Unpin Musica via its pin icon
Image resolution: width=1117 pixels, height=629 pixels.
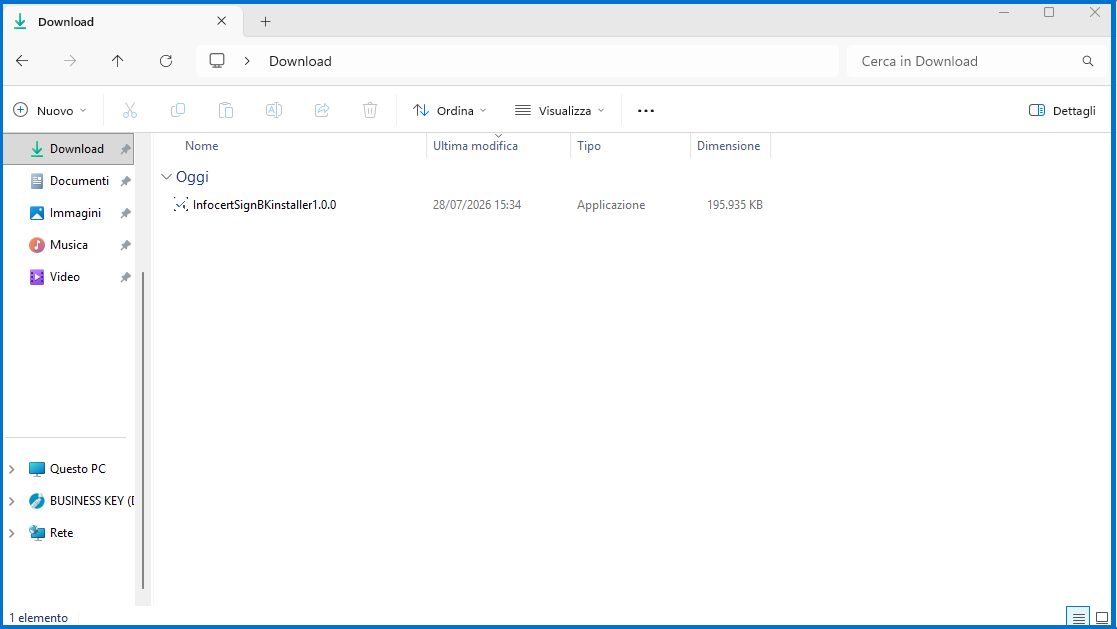[x=125, y=245]
